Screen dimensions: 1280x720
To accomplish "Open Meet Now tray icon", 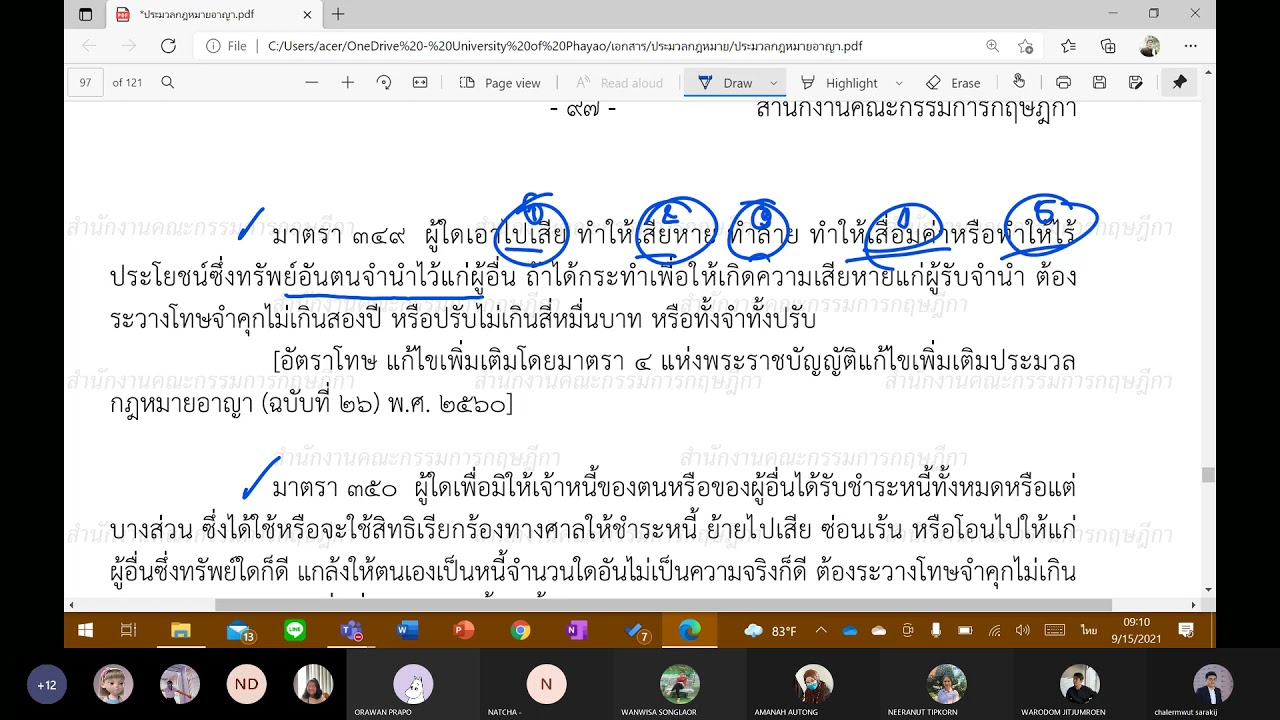I will click(908, 631).
